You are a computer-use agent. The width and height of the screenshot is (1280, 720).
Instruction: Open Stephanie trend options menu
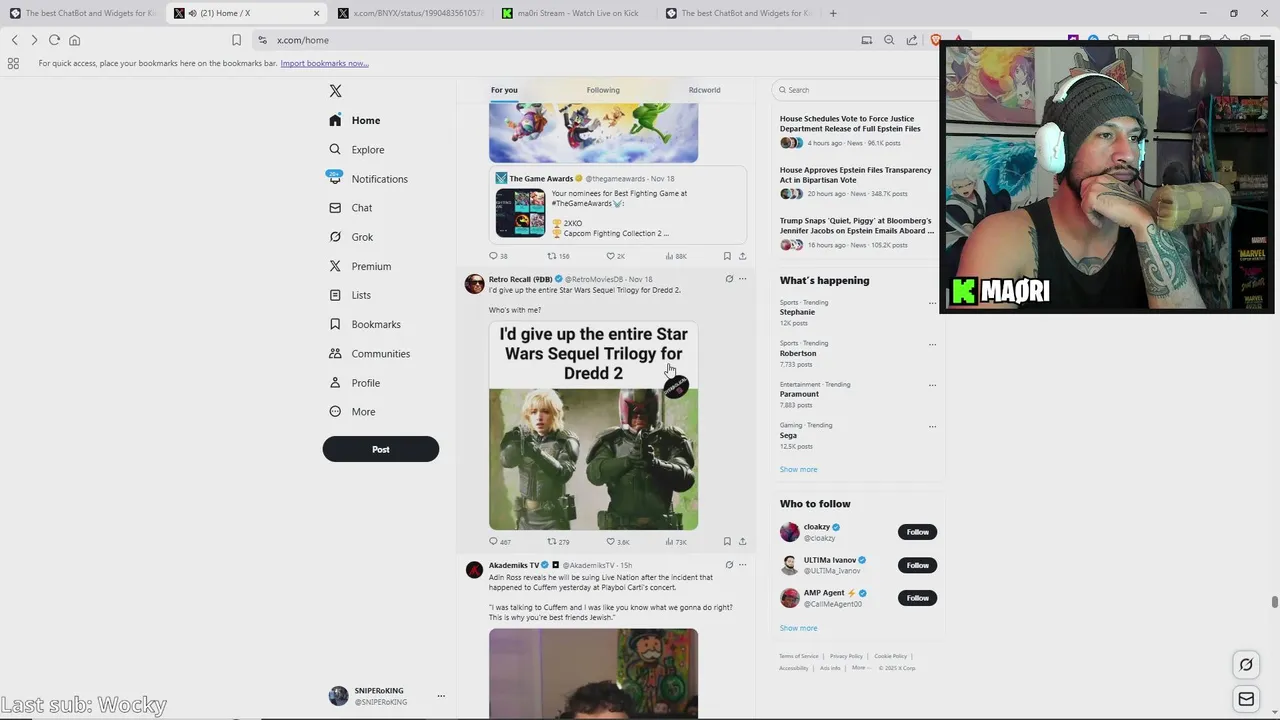pos(932,303)
